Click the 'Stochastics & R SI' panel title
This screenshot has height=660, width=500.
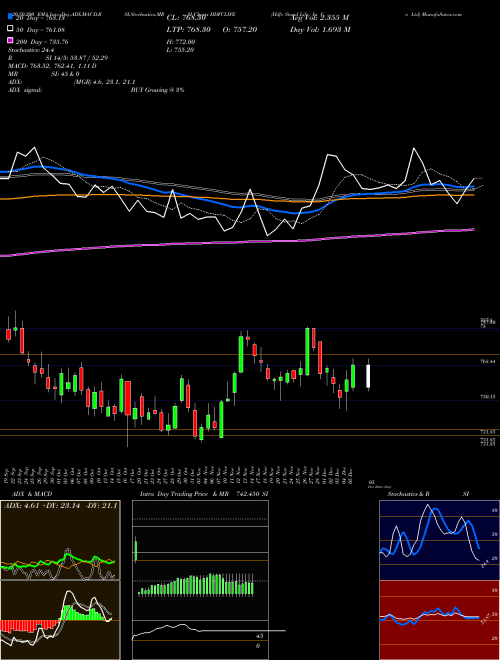point(428,494)
